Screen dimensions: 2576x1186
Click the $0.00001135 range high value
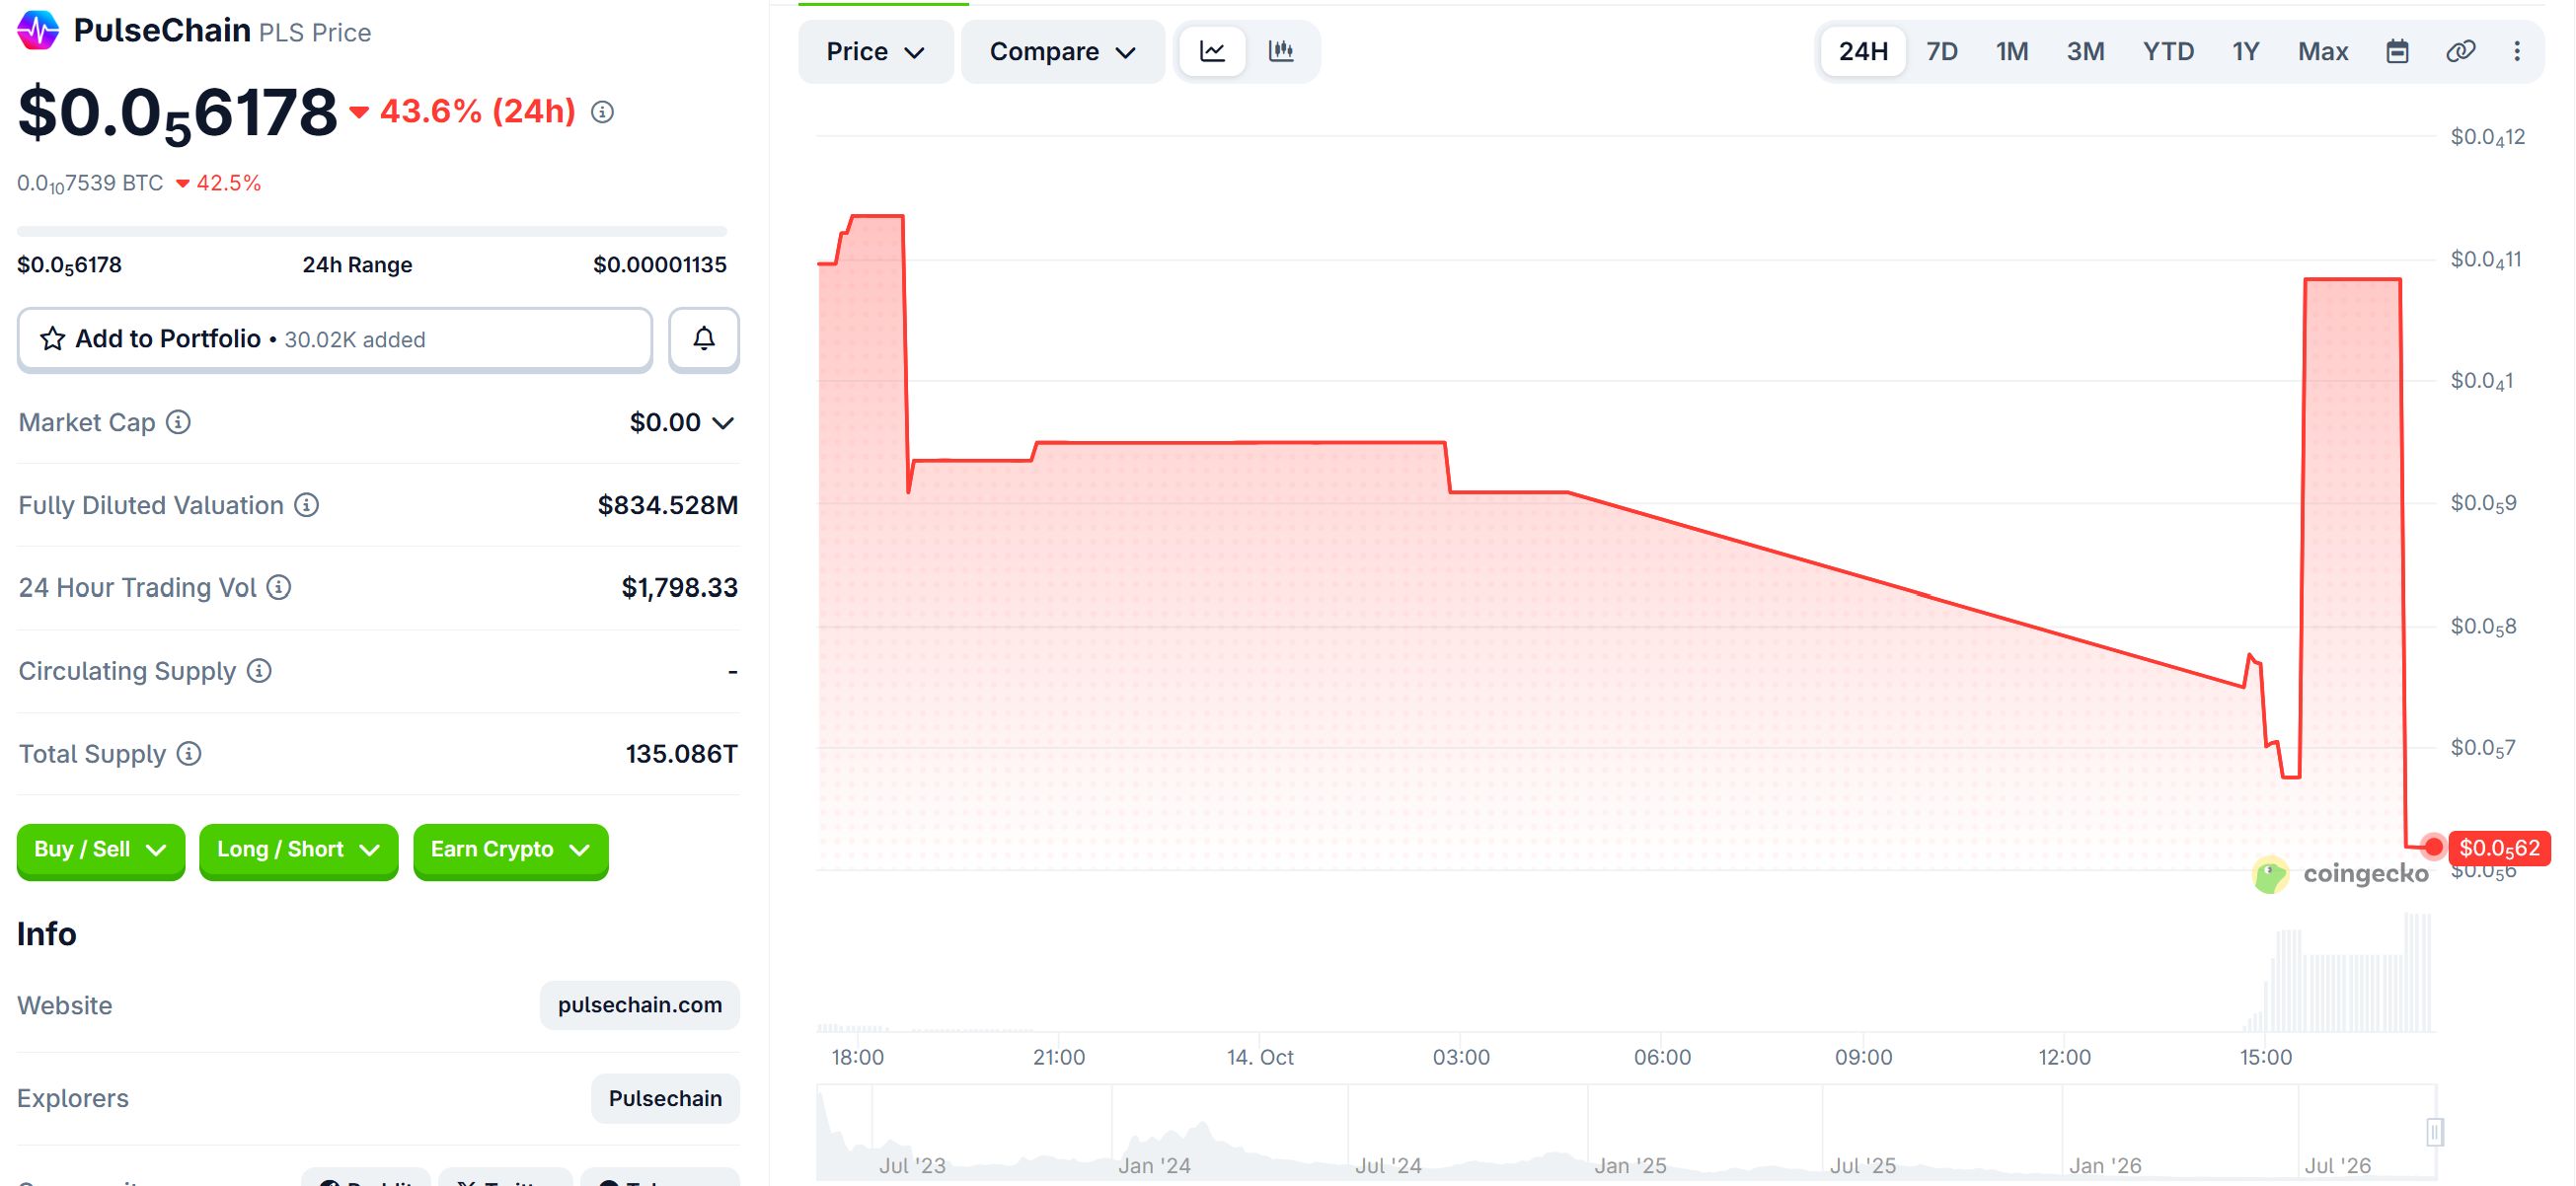(x=660, y=265)
